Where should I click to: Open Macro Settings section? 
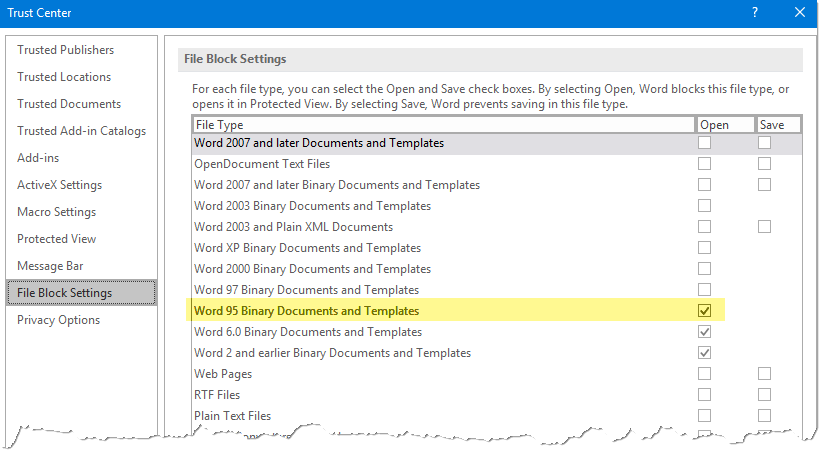pos(57,212)
